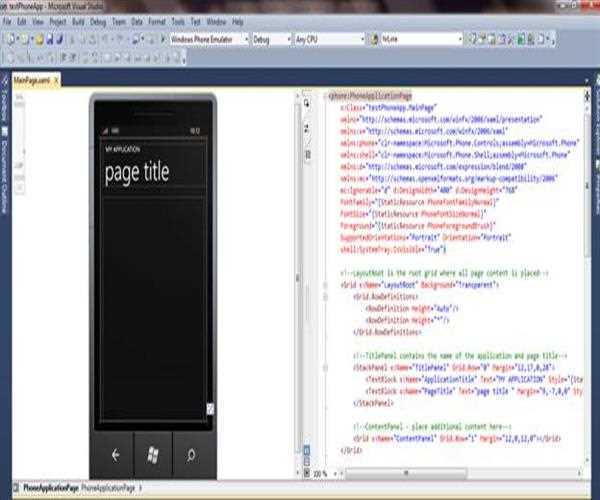Tap the Search button on the phone preview
The width and height of the screenshot is (600, 500).
[x=190, y=455]
